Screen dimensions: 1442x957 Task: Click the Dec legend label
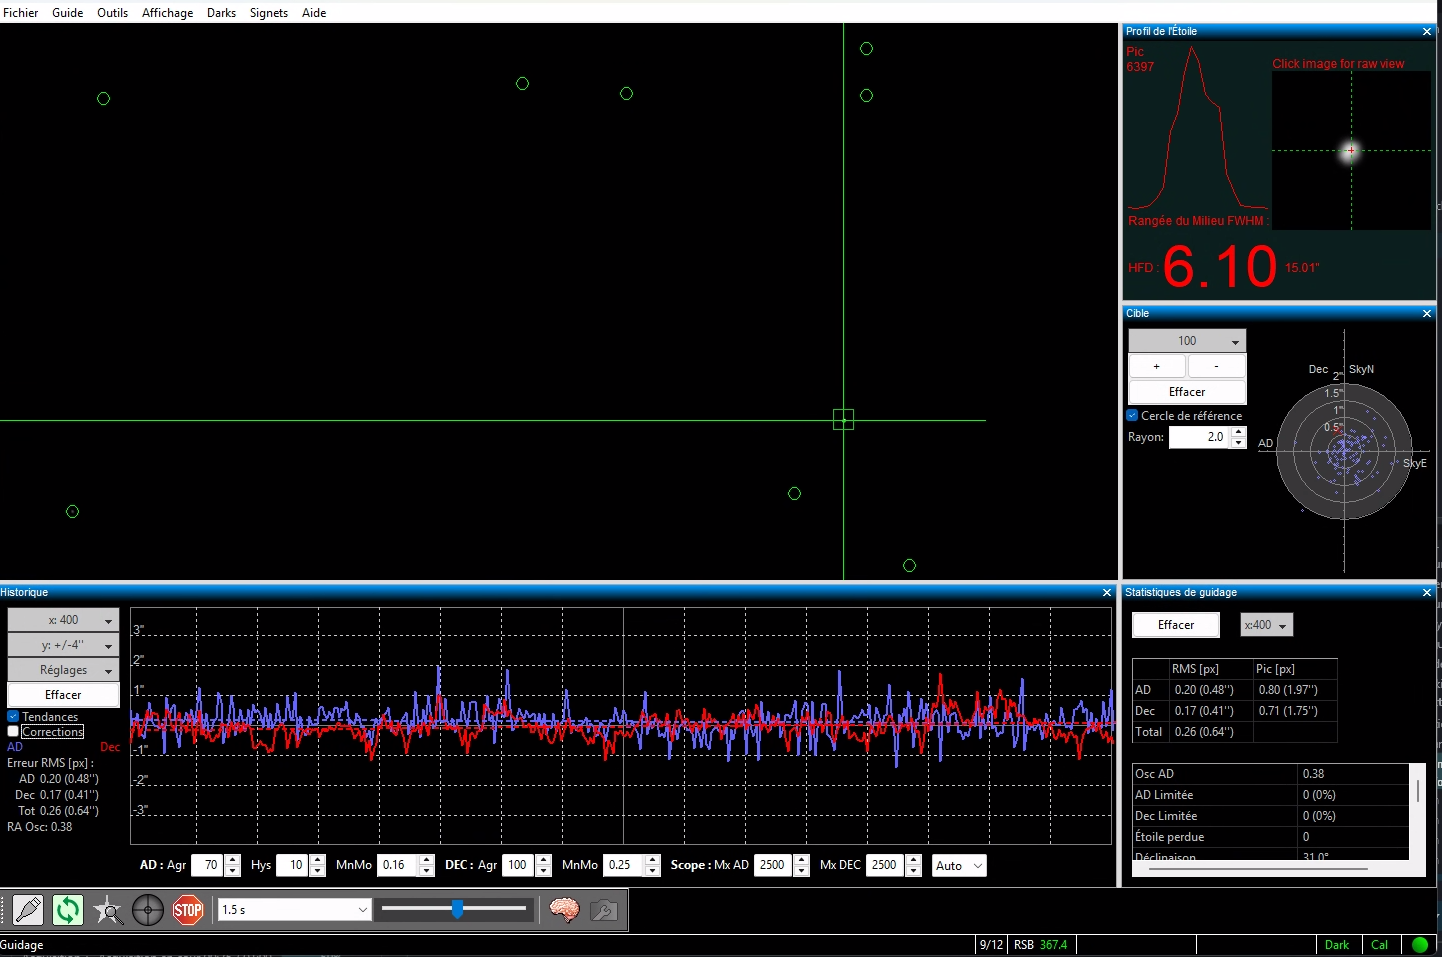pyautogui.click(x=110, y=747)
